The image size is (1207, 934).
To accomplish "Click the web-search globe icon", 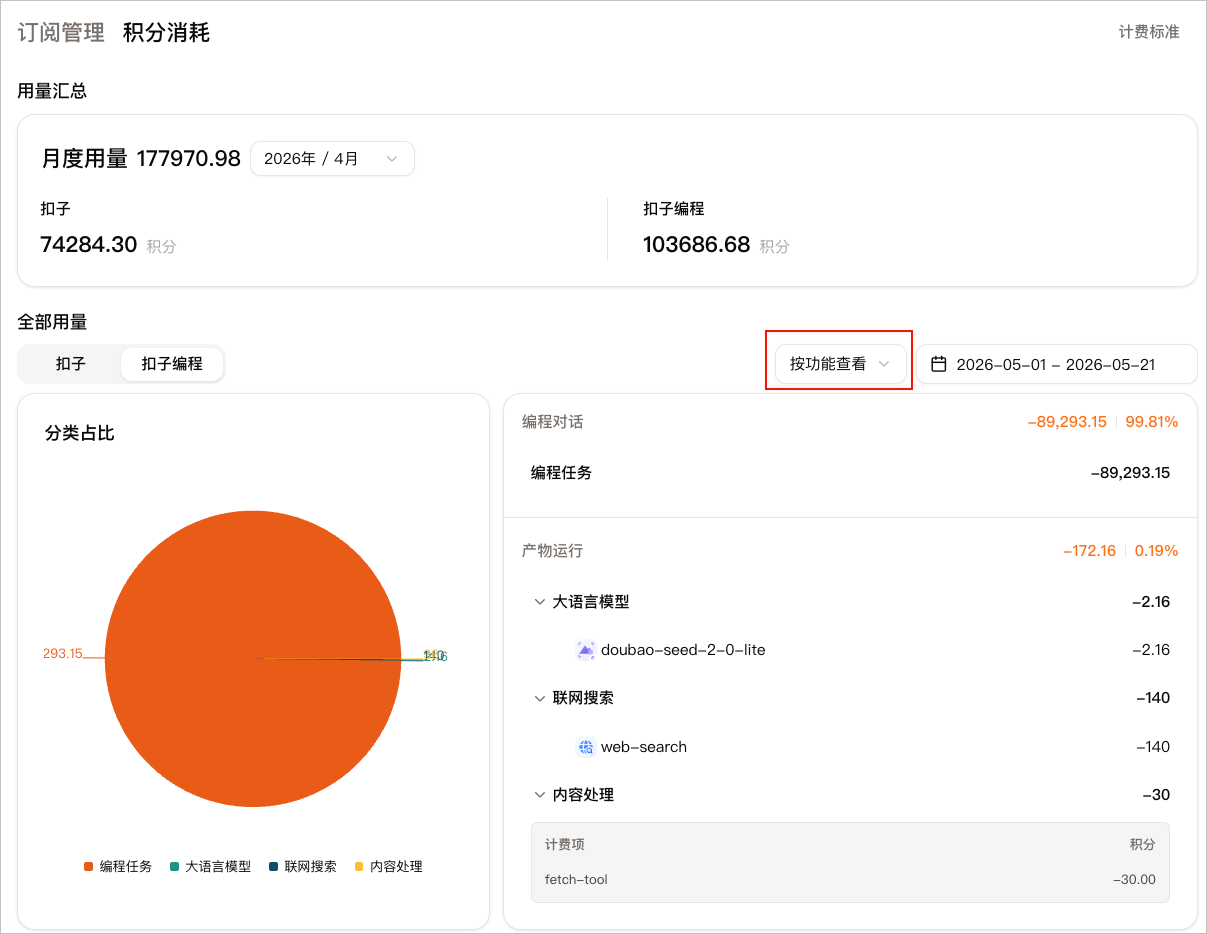I will pyautogui.click(x=586, y=747).
